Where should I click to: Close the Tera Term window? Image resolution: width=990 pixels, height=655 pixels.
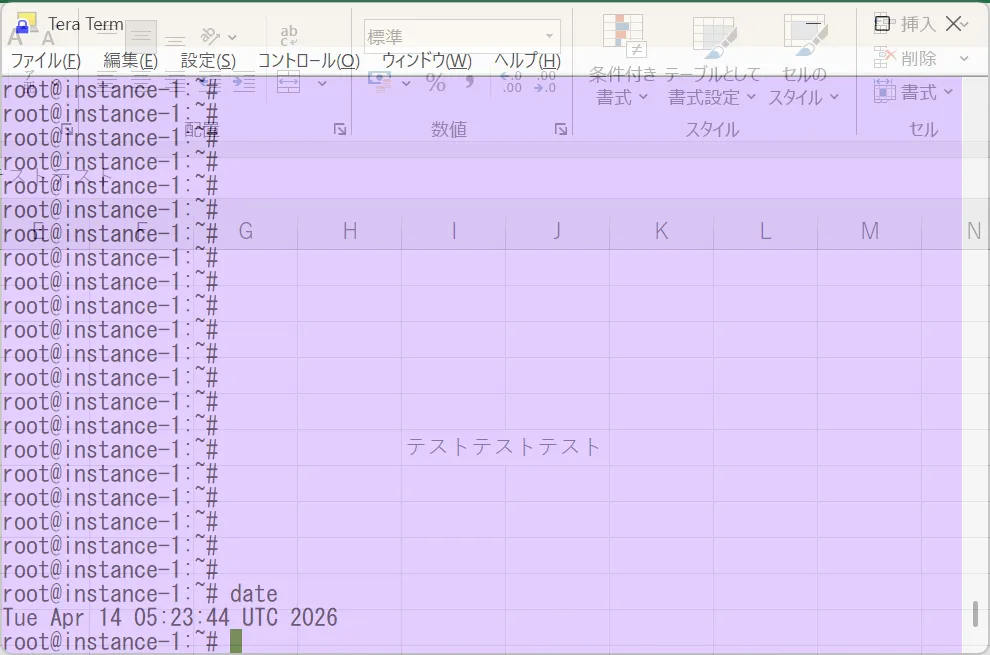point(952,23)
